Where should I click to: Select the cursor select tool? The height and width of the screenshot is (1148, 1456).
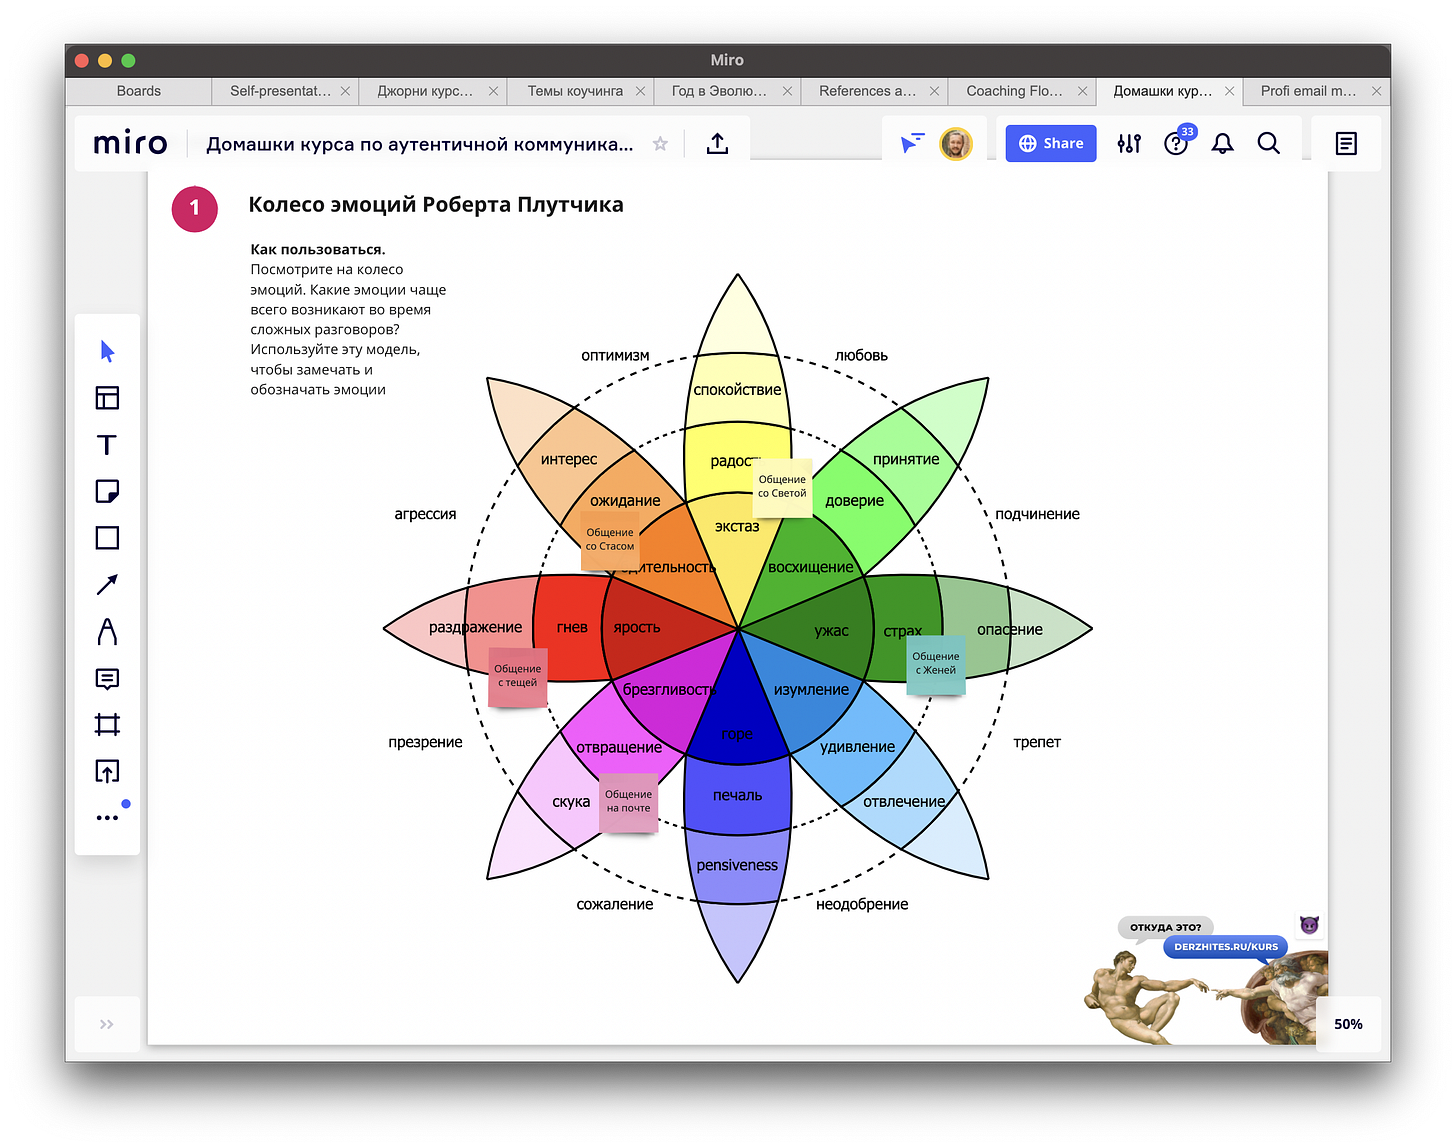(x=107, y=351)
